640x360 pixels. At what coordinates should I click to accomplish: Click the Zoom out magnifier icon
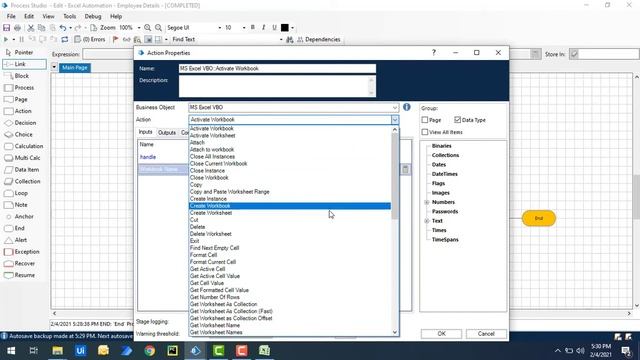click(x=158, y=28)
